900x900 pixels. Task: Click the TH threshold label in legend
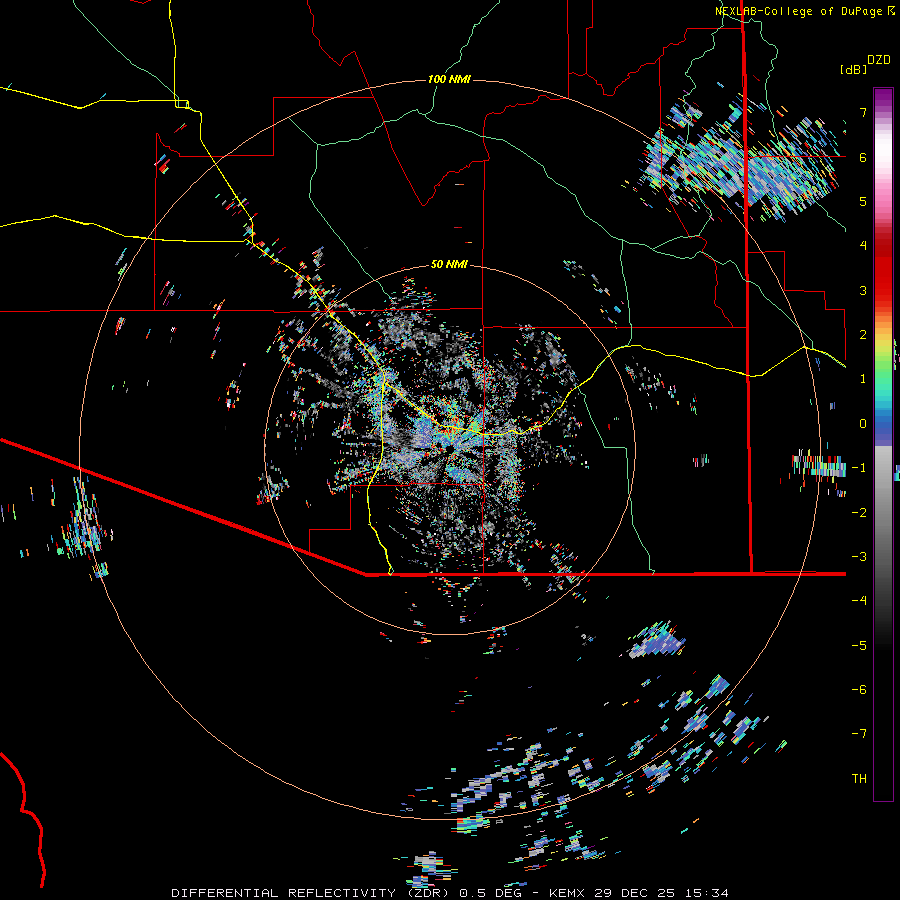click(x=859, y=778)
